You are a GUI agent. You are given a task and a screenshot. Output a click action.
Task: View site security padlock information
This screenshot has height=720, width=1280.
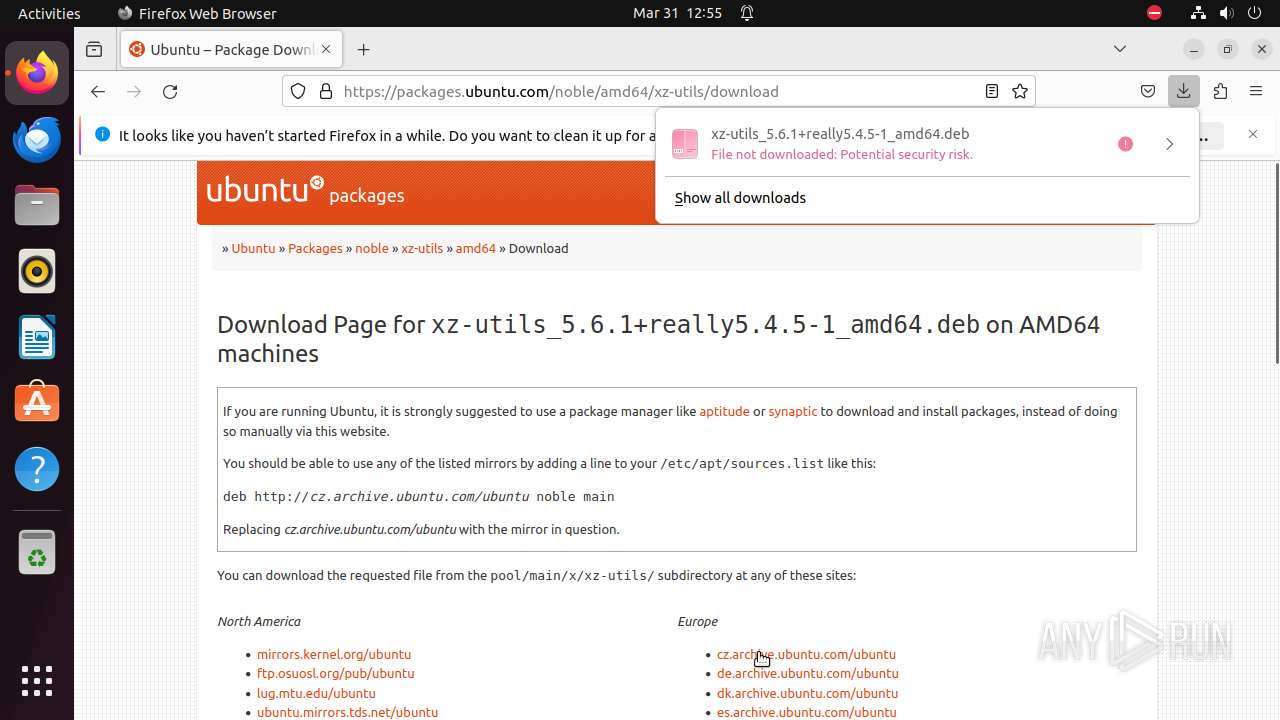tap(325, 91)
